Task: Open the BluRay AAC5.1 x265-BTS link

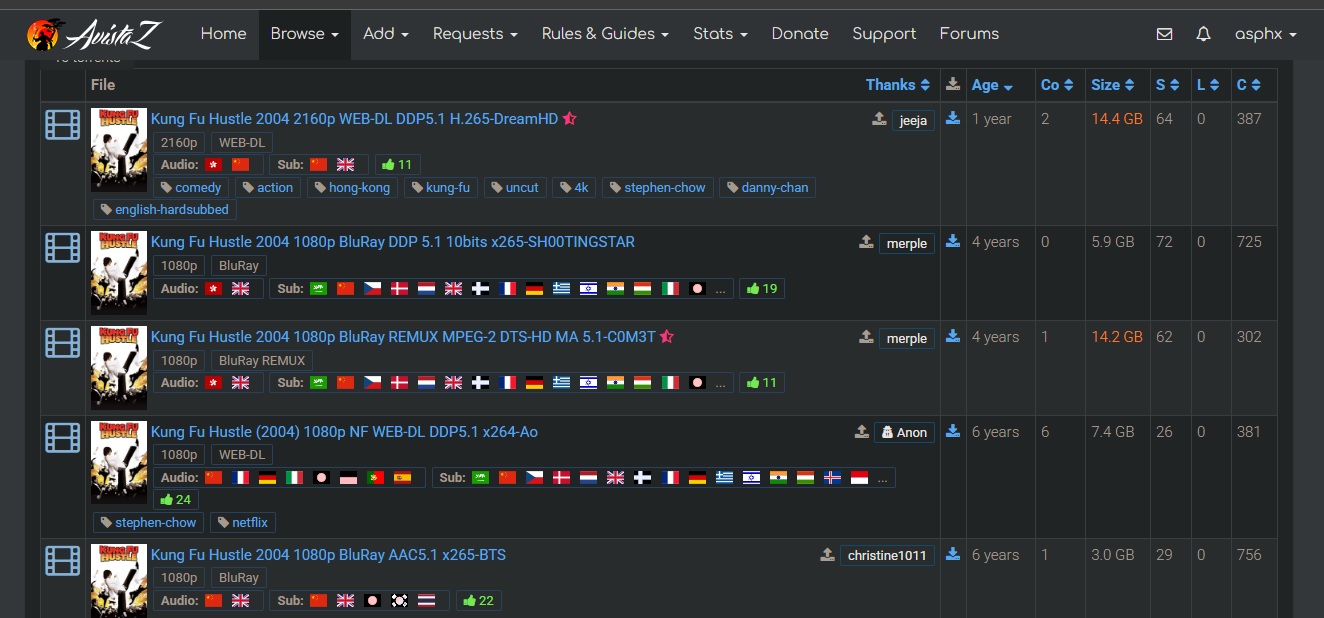Action: pos(328,555)
